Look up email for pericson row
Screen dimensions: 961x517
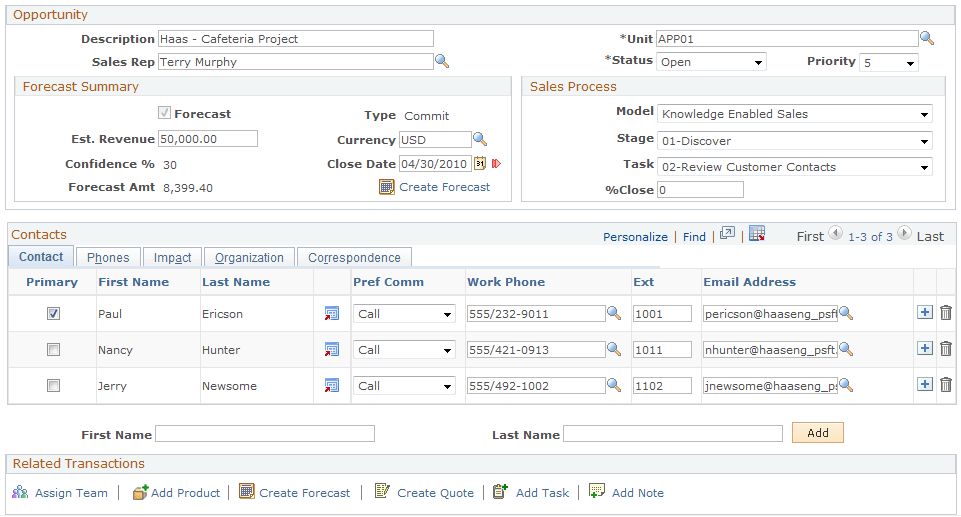tap(846, 313)
